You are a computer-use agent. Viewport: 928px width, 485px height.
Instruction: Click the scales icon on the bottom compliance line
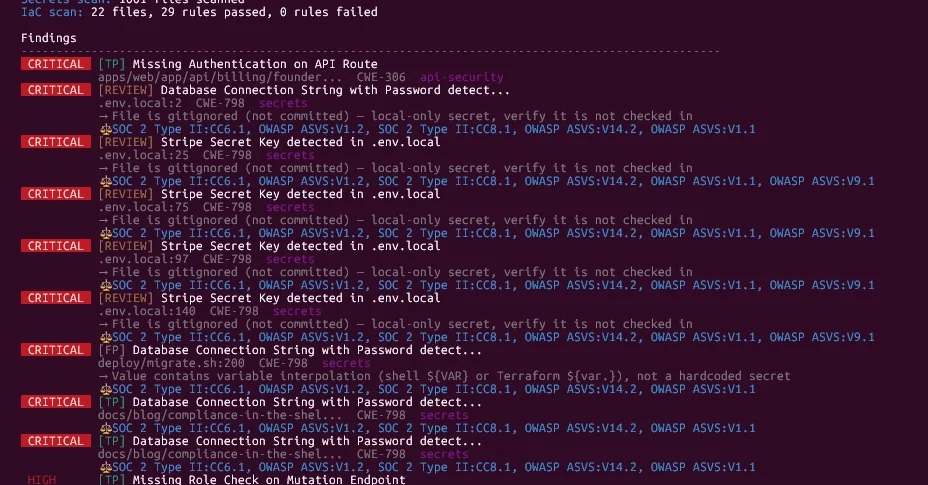point(104,467)
